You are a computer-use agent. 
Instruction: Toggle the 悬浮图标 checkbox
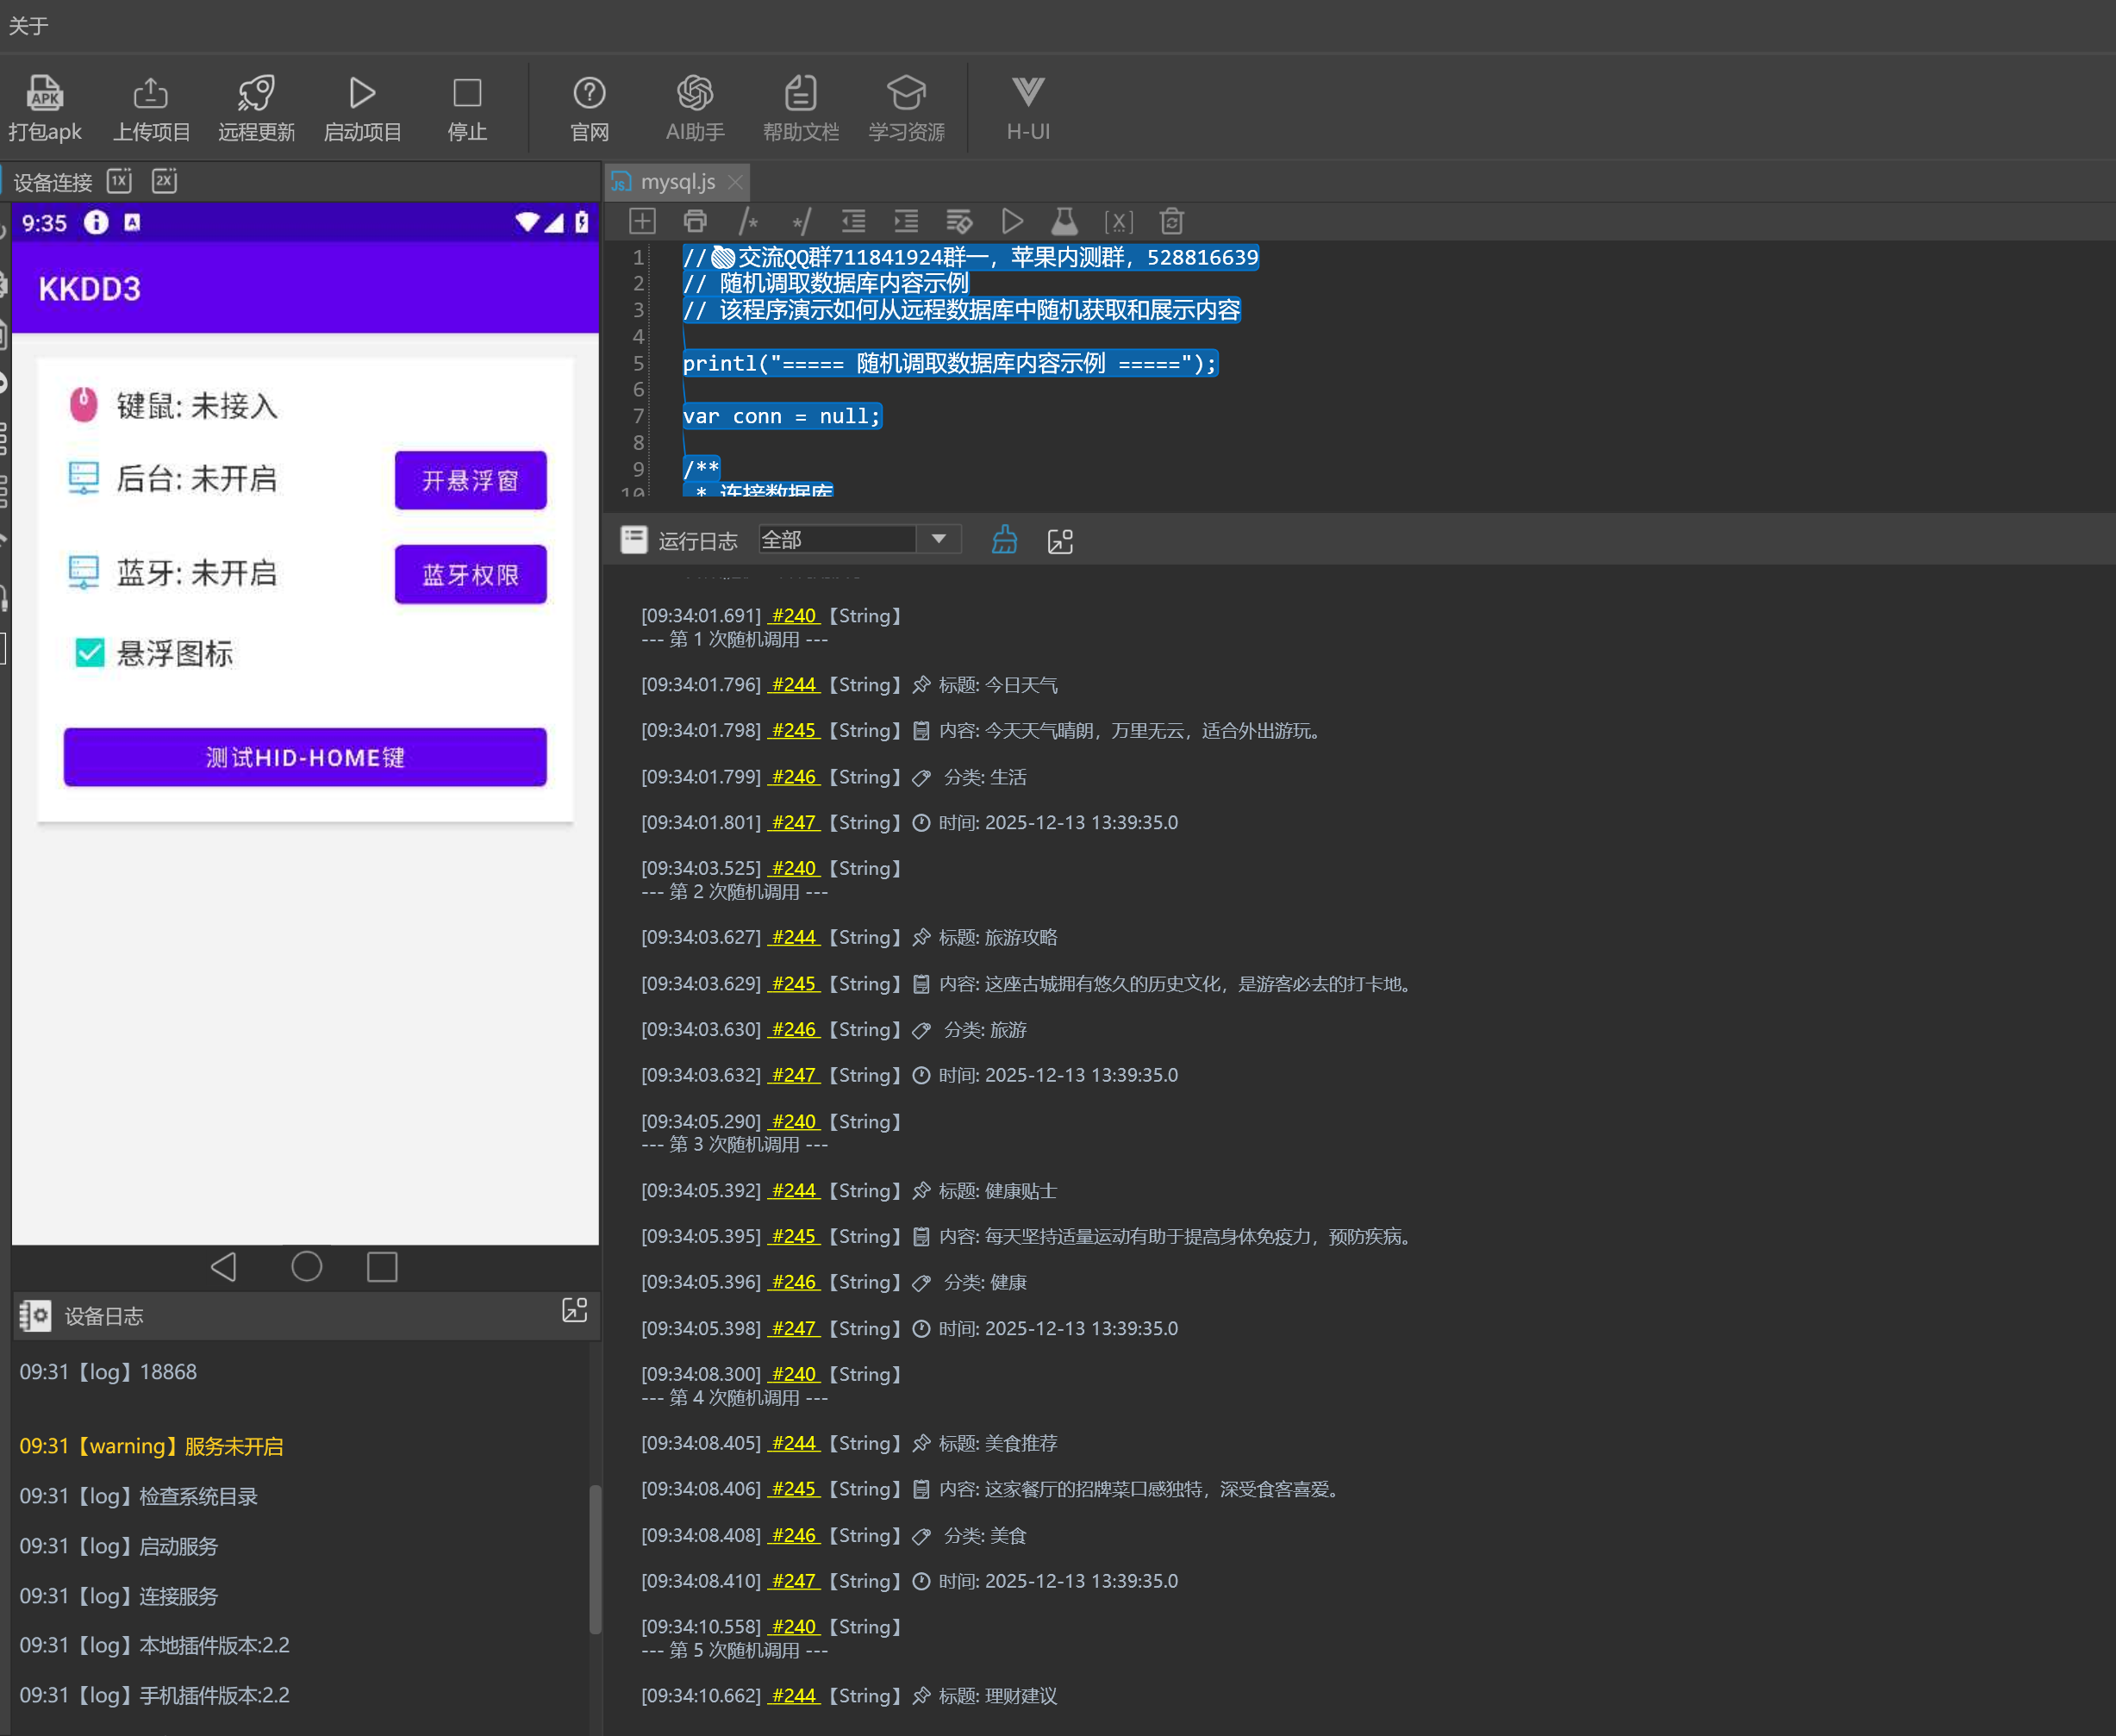[x=90, y=654]
